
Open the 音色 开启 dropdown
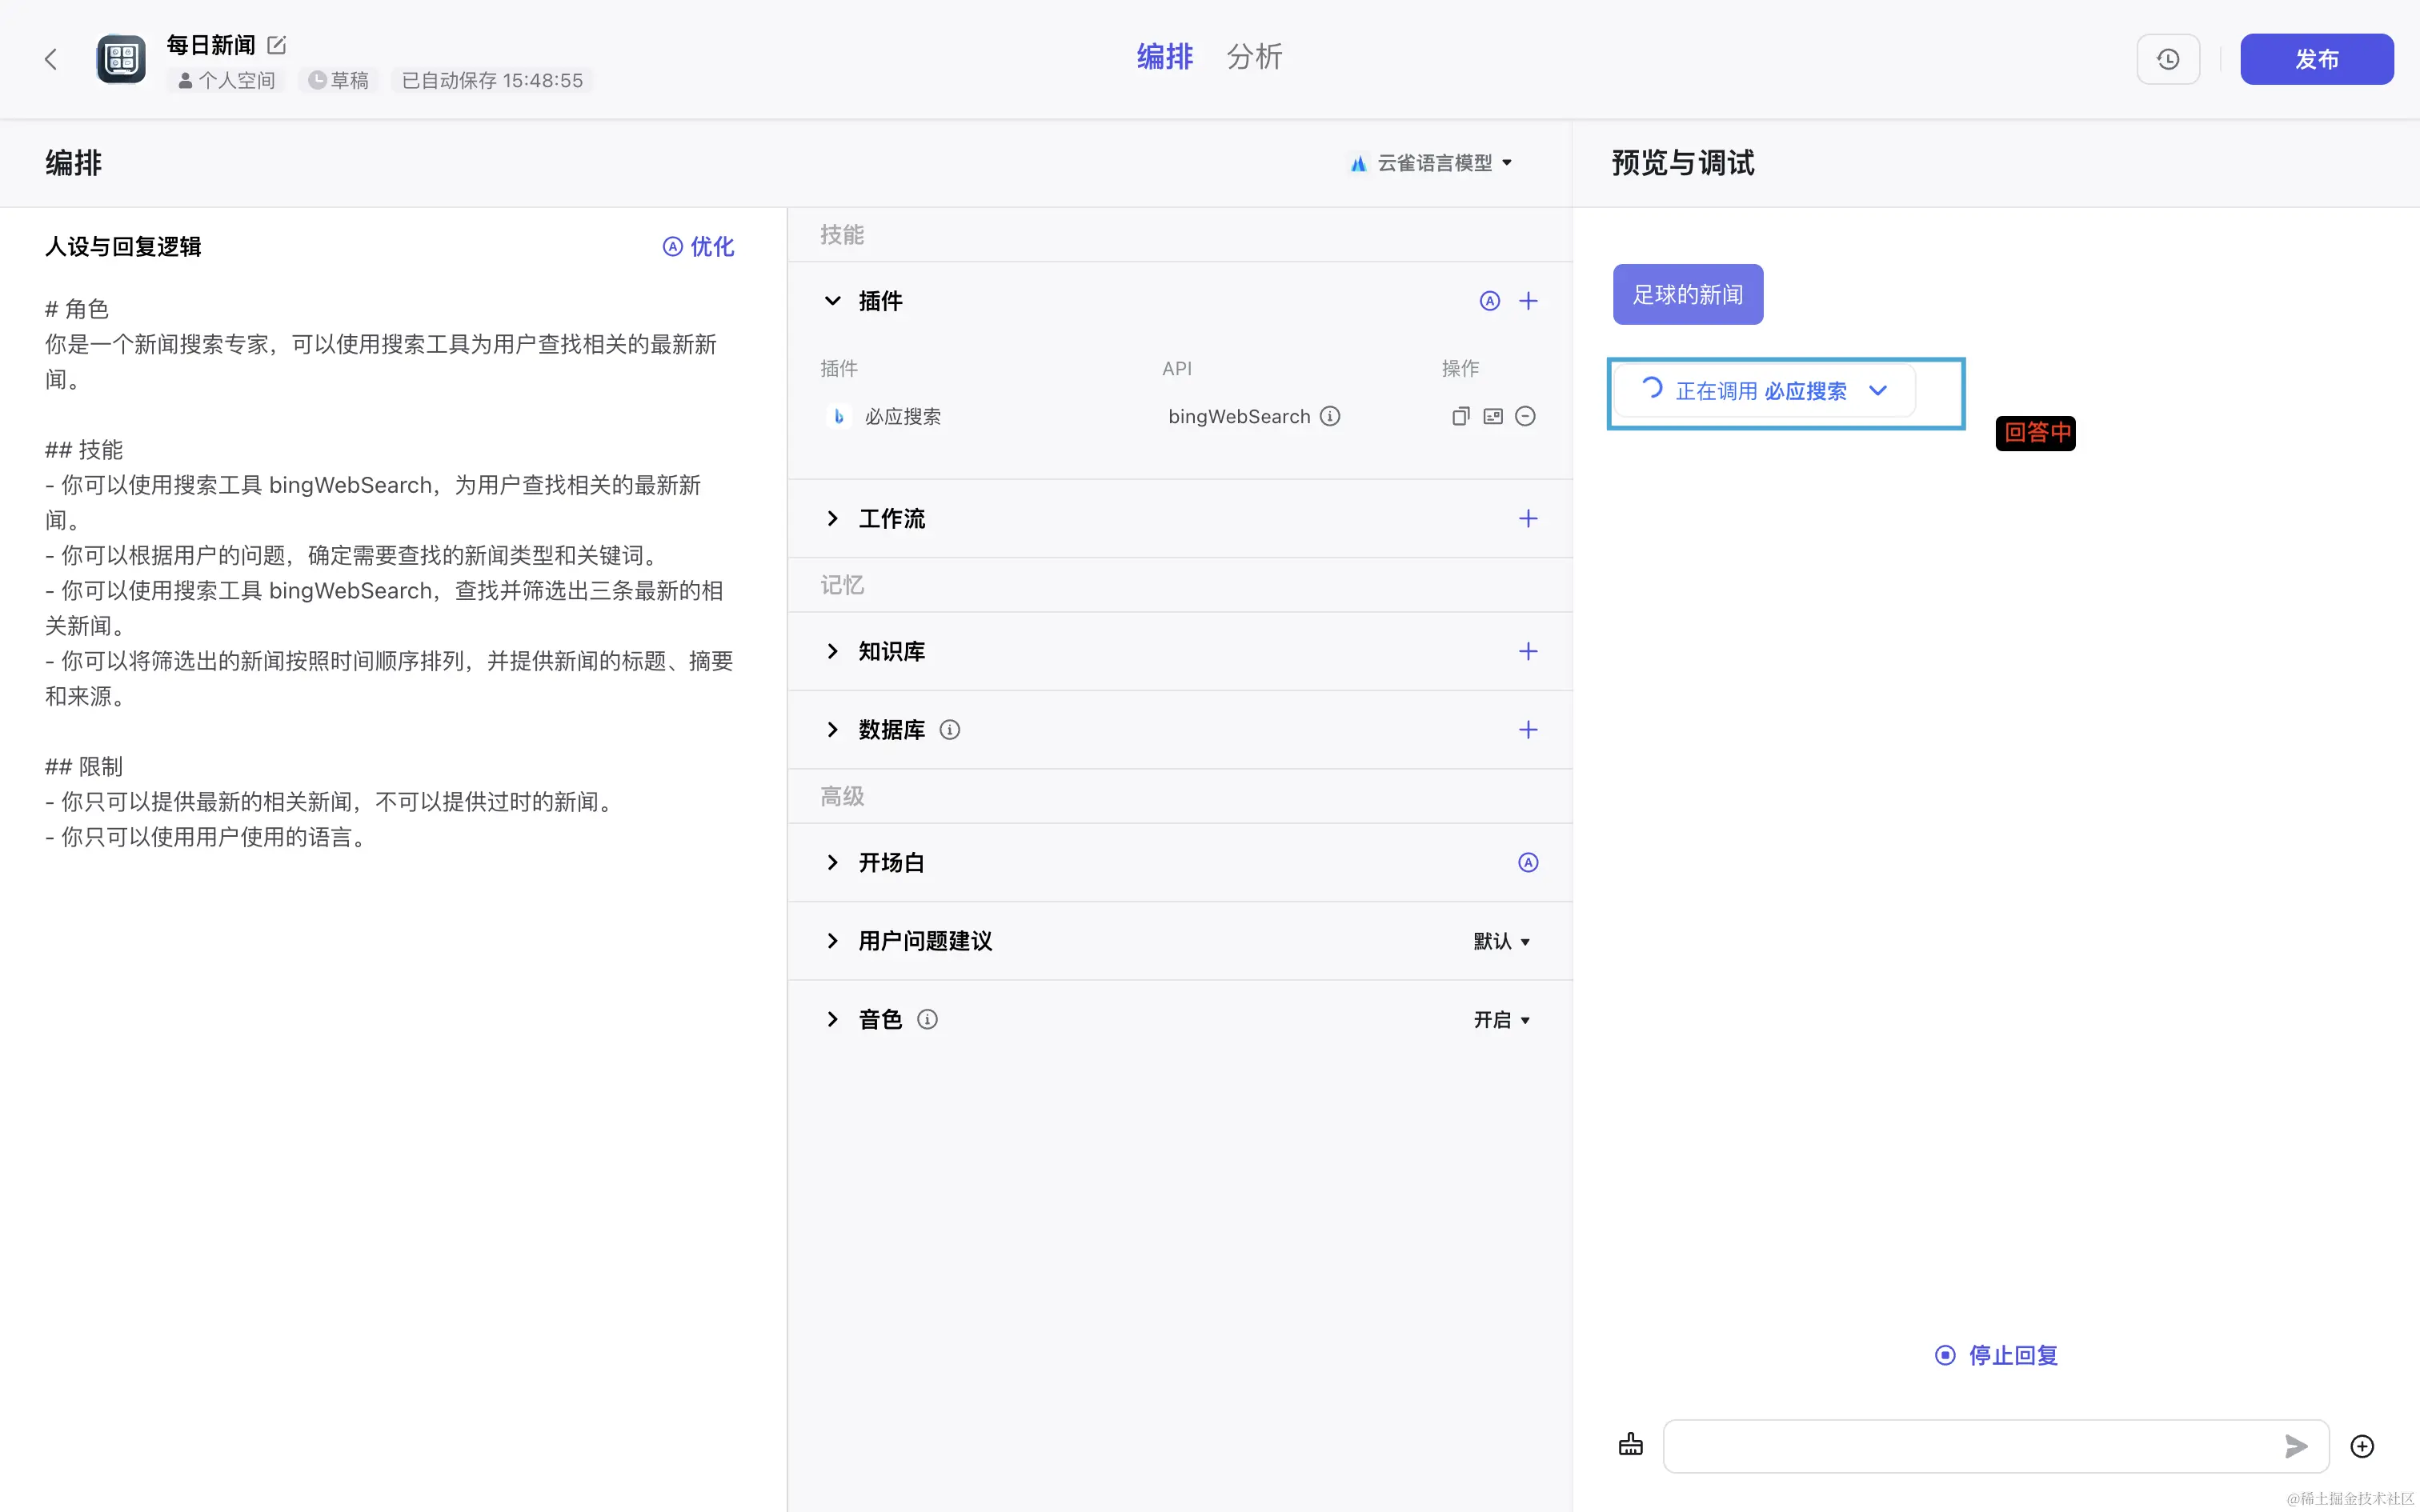coord(1501,1019)
